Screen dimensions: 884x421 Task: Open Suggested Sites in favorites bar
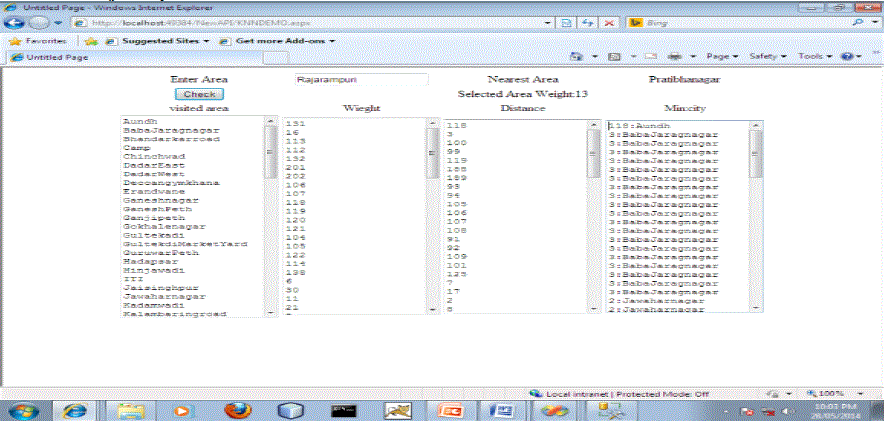(x=158, y=41)
